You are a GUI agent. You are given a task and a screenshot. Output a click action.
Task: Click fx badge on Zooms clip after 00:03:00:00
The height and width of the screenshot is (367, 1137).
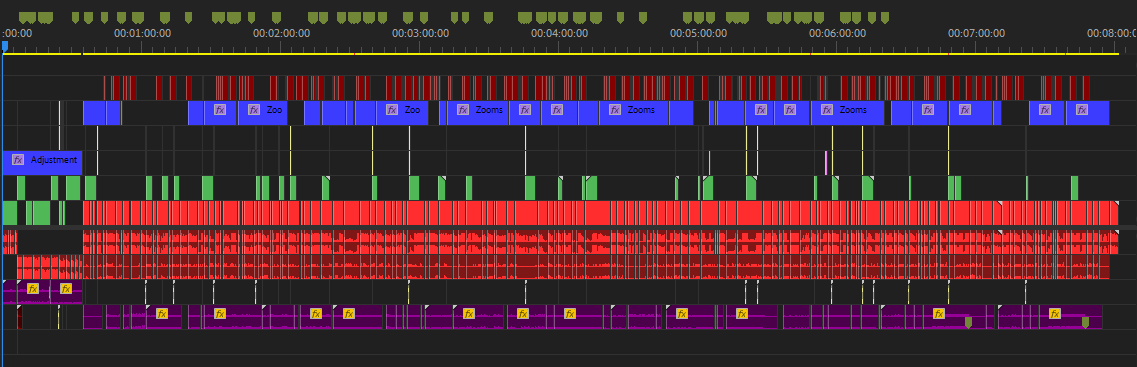pyautogui.click(x=462, y=110)
